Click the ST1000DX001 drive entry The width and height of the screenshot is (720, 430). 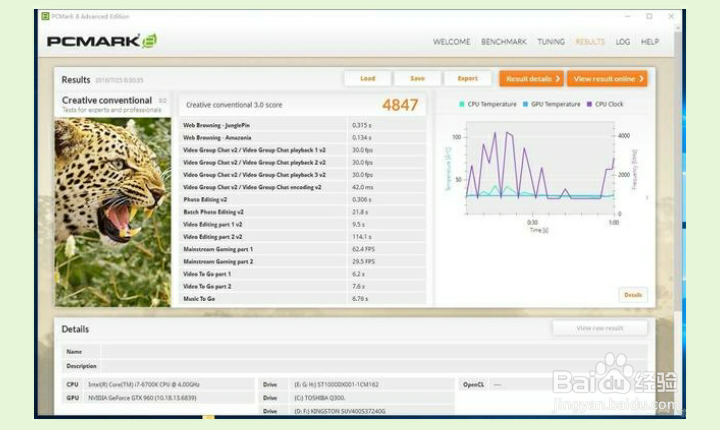pyautogui.click(x=336, y=385)
